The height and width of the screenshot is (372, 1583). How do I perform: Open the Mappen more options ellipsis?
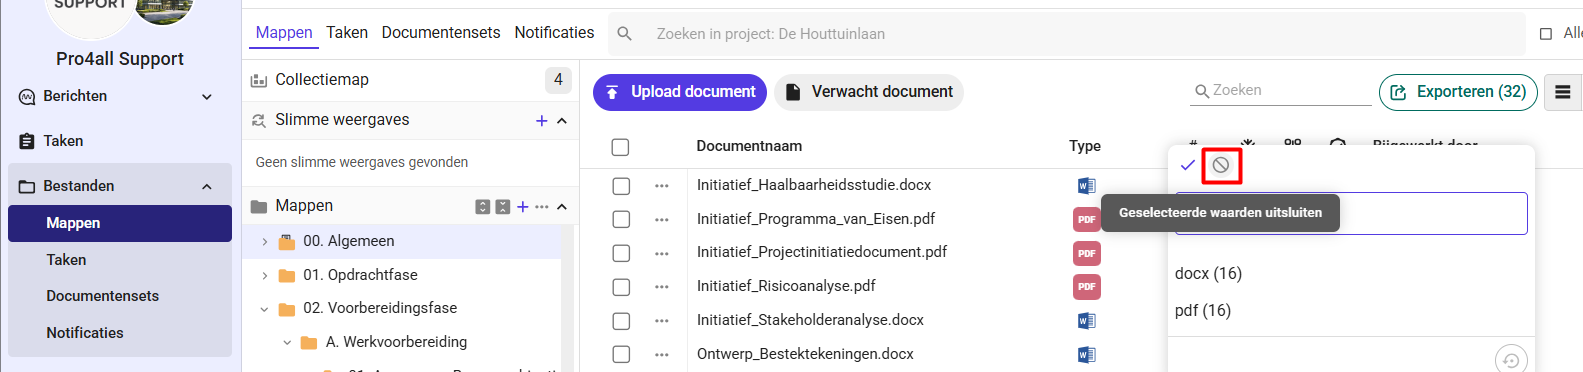pyautogui.click(x=542, y=207)
